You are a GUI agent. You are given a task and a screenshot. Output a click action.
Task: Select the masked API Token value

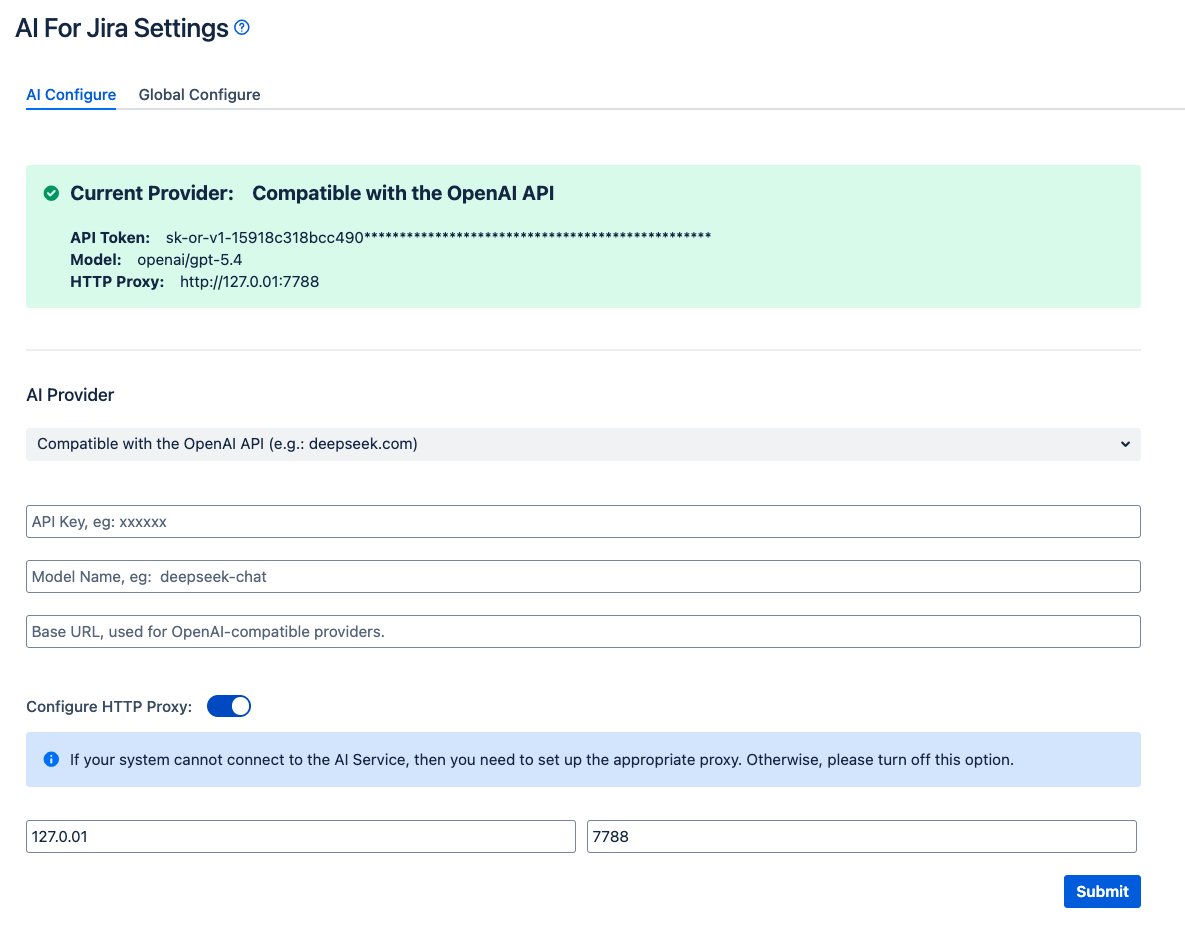point(438,237)
